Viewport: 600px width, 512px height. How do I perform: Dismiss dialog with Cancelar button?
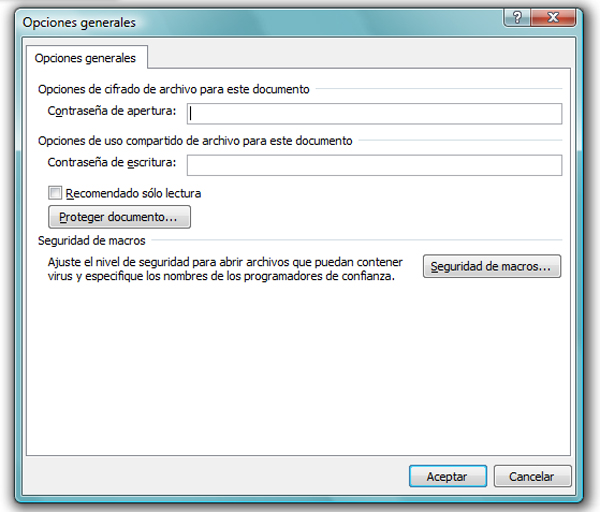click(532, 476)
